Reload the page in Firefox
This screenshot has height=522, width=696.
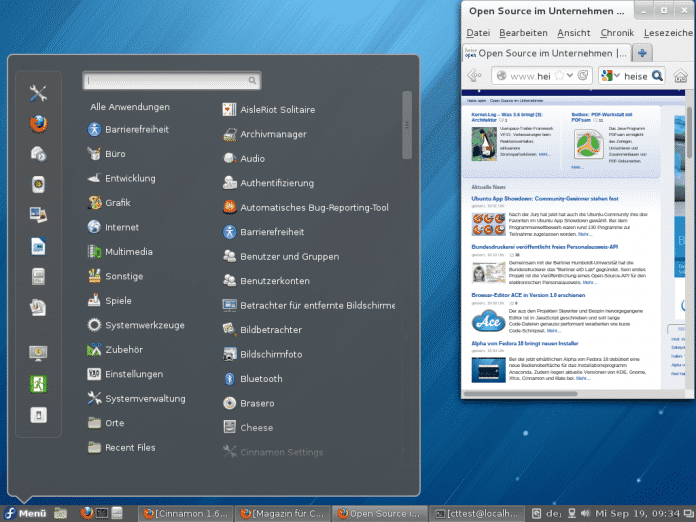(581, 76)
